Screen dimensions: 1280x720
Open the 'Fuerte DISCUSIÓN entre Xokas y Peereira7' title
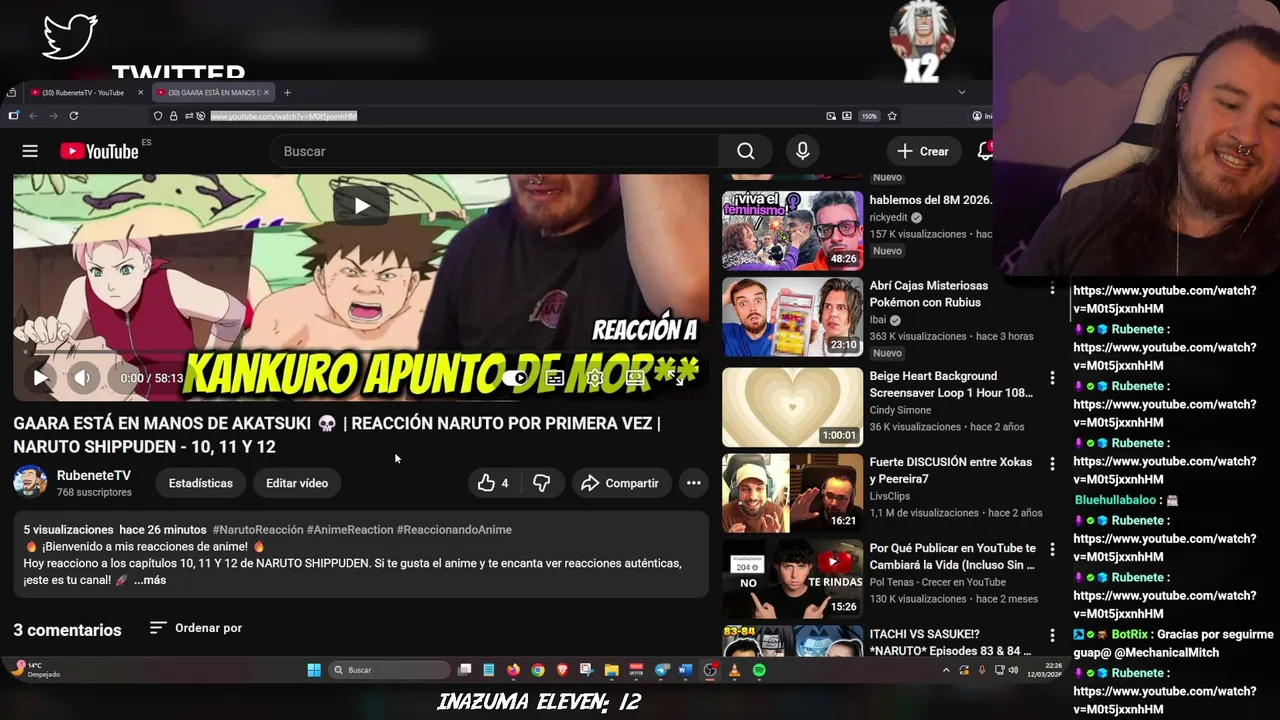(950, 470)
